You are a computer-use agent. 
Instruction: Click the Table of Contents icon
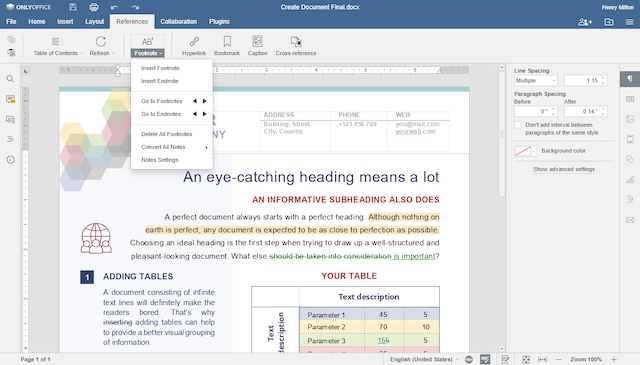pyautogui.click(x=56, y=42)
